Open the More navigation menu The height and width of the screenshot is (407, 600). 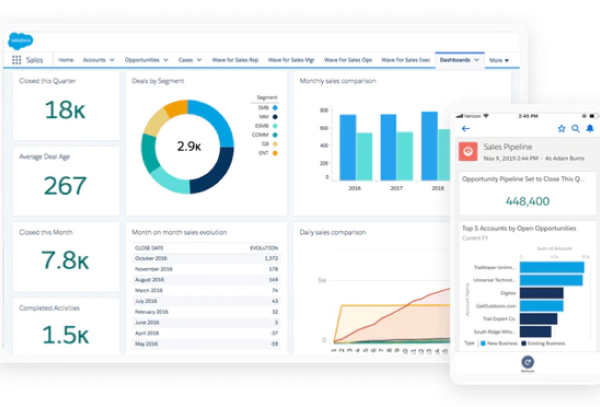pyautogui.click(x=499, y=60)
